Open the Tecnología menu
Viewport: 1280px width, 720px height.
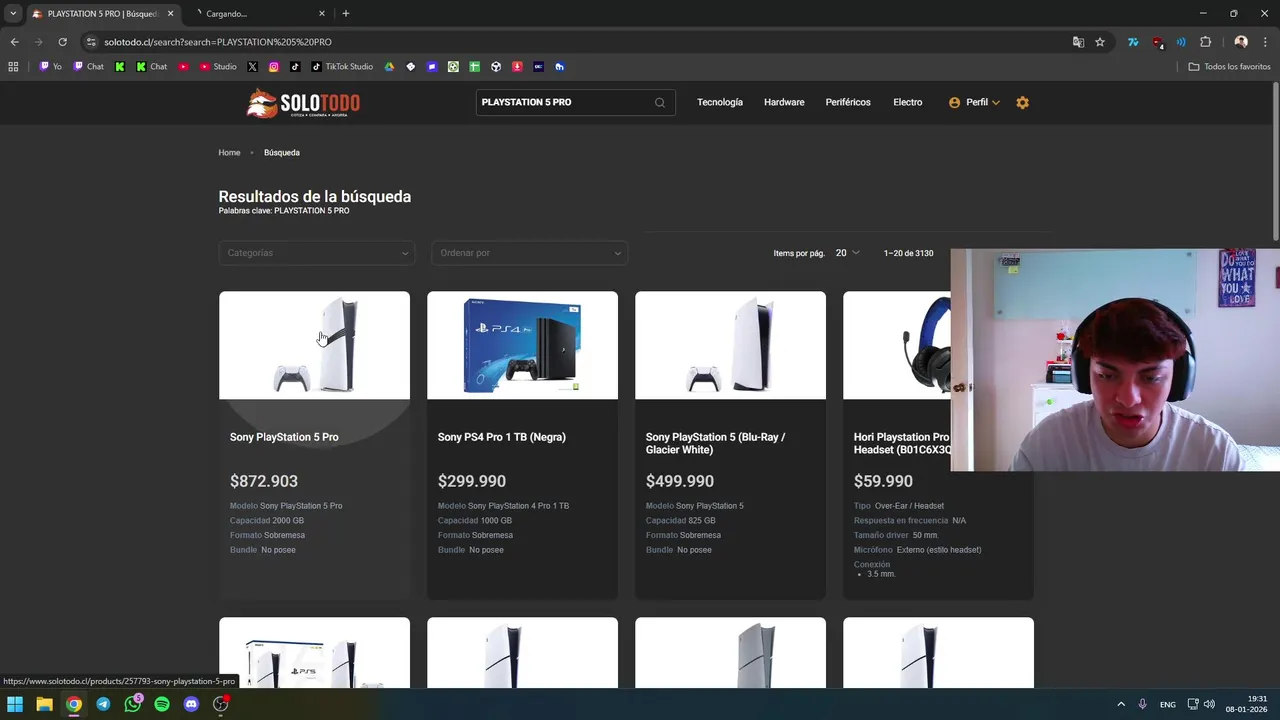click(x=720, y=102)
